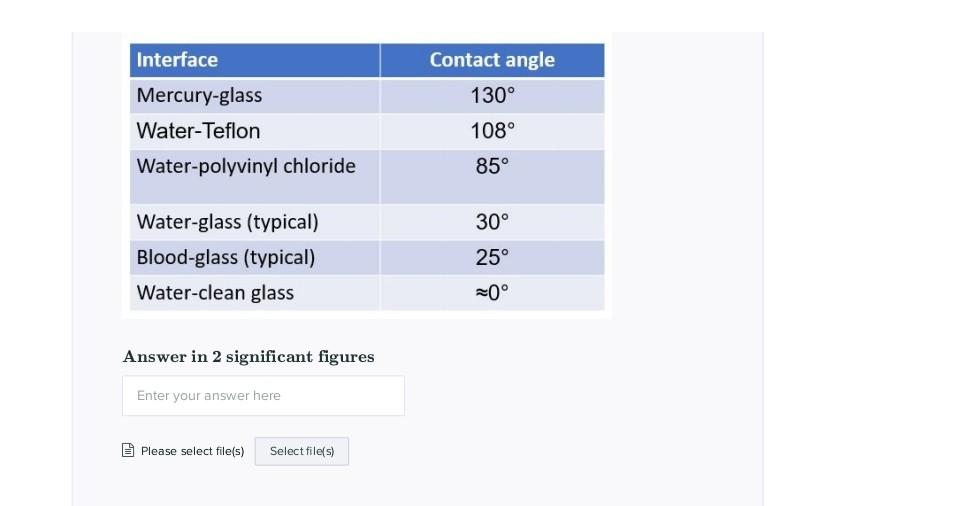The image size is (959, 506).
Task: Click the document icon beside Please select file(s)
Action: click(x=128, y=451)
